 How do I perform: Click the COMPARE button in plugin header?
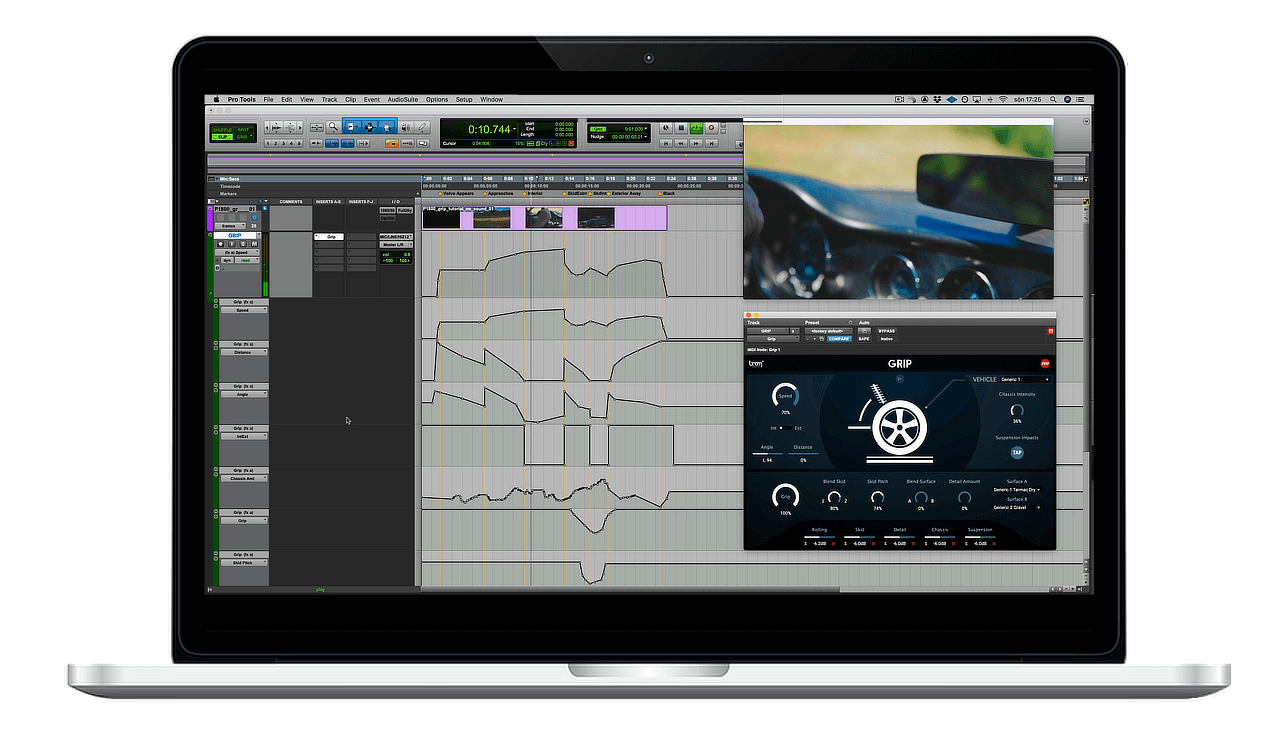[839, 339]
